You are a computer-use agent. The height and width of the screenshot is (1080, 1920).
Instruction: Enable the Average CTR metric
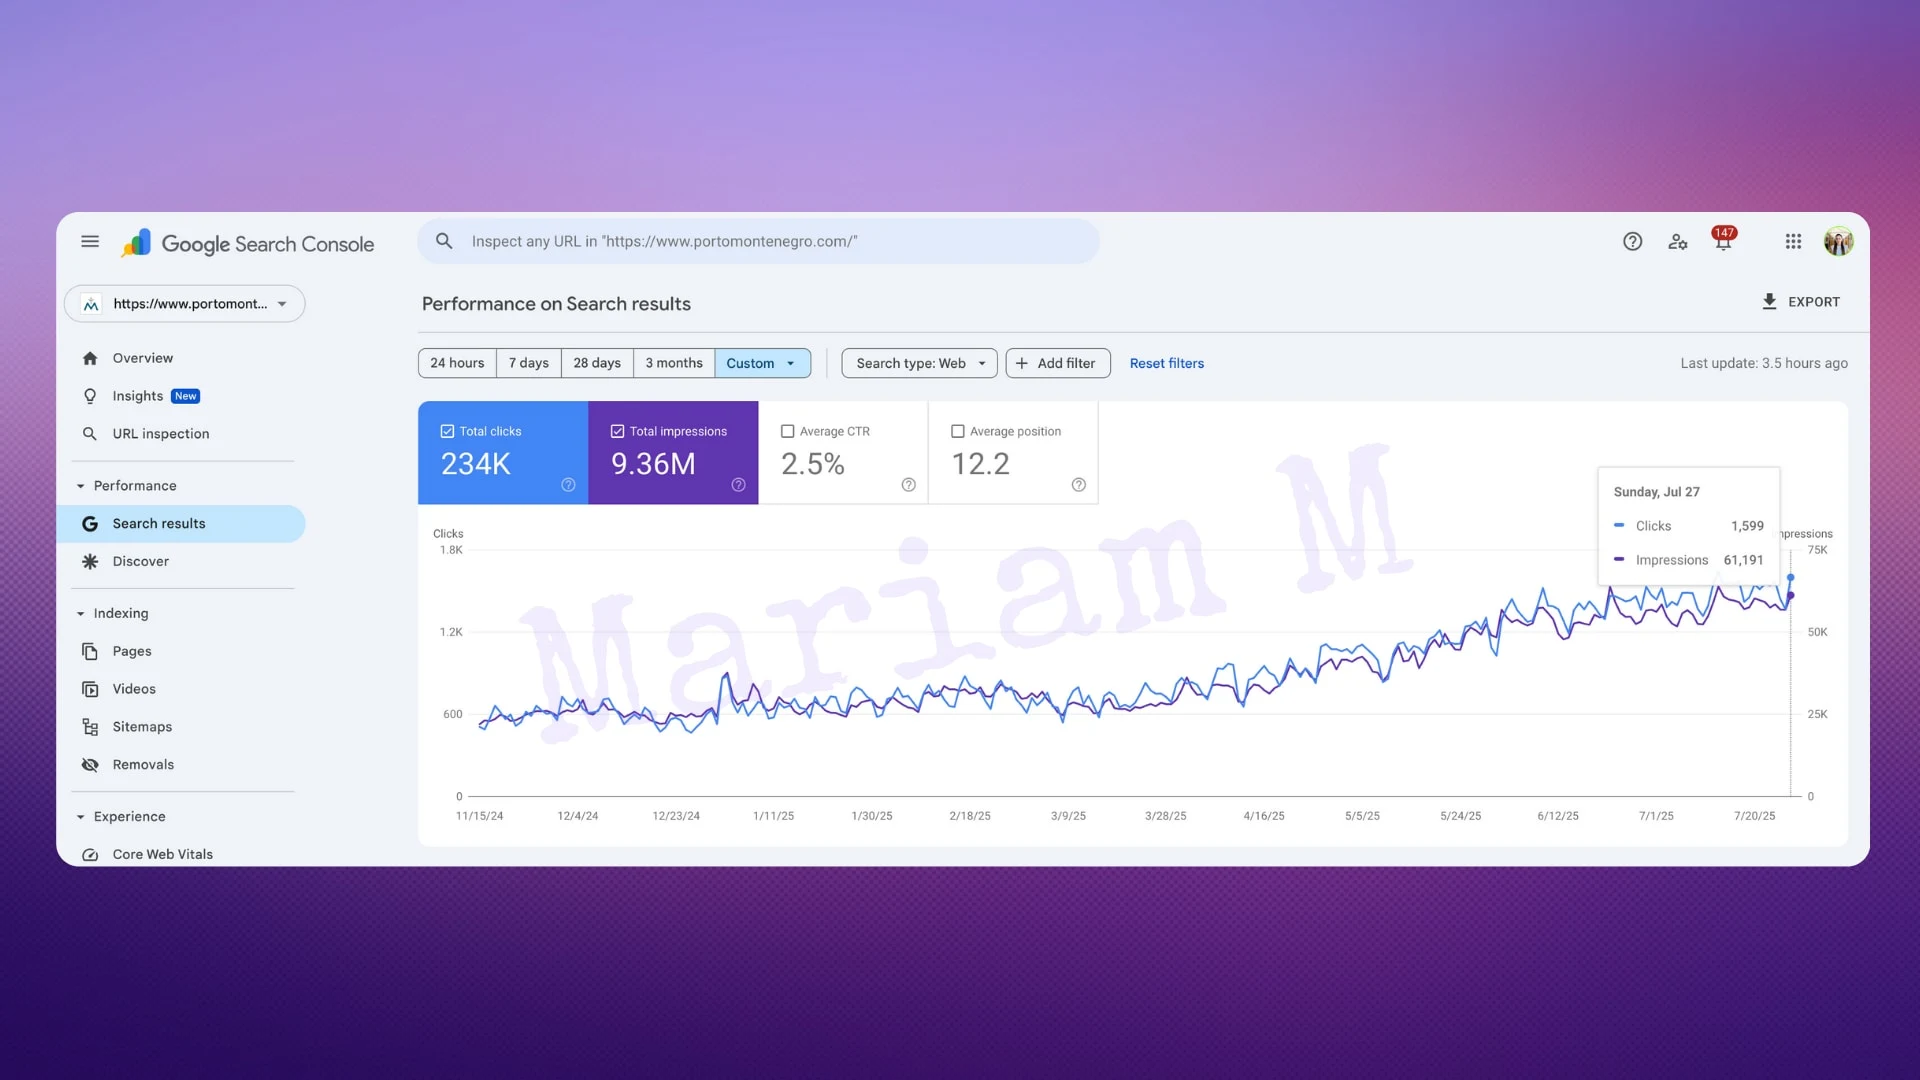click(x=786, y=431)
